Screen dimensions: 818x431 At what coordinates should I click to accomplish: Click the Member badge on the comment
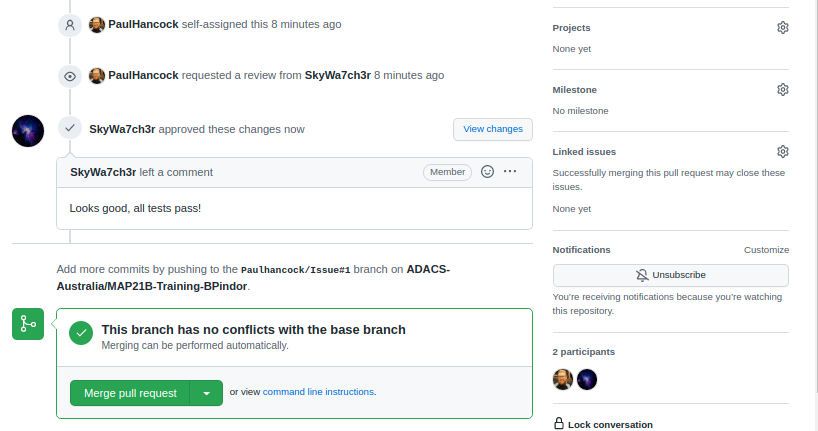448,172
